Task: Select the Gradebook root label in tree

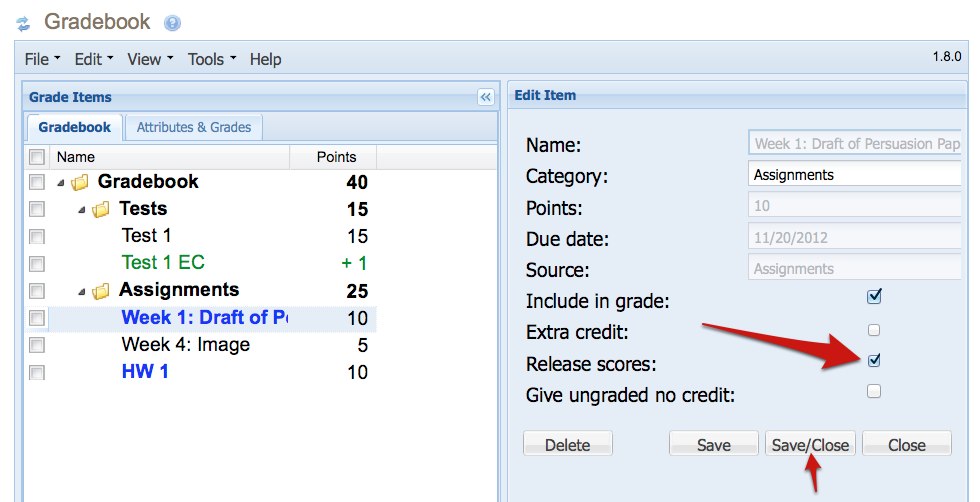Action: 148,181
